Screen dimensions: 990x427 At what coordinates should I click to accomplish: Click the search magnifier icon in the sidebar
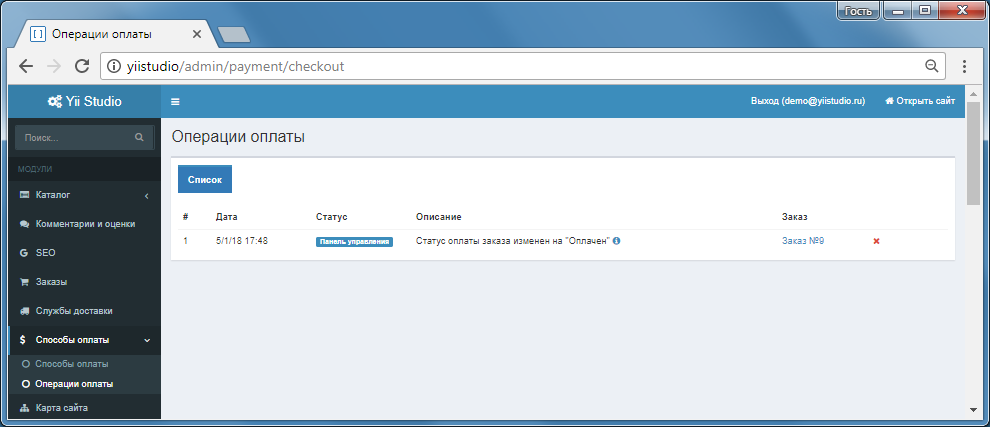(x=140, y=137)
